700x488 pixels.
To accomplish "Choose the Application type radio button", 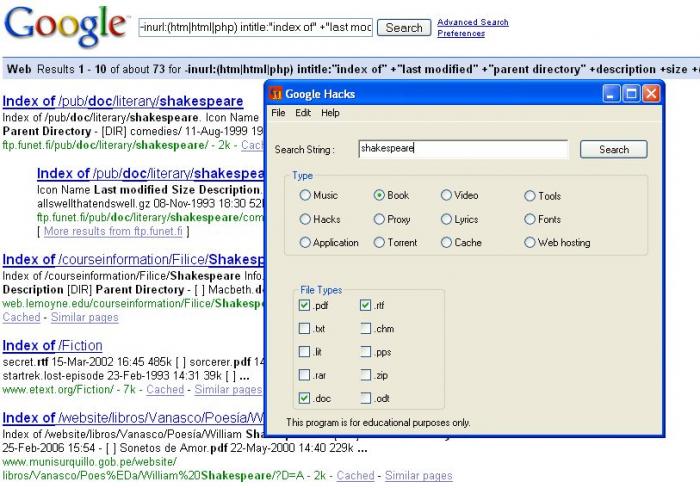I will [x=305, y=242].
